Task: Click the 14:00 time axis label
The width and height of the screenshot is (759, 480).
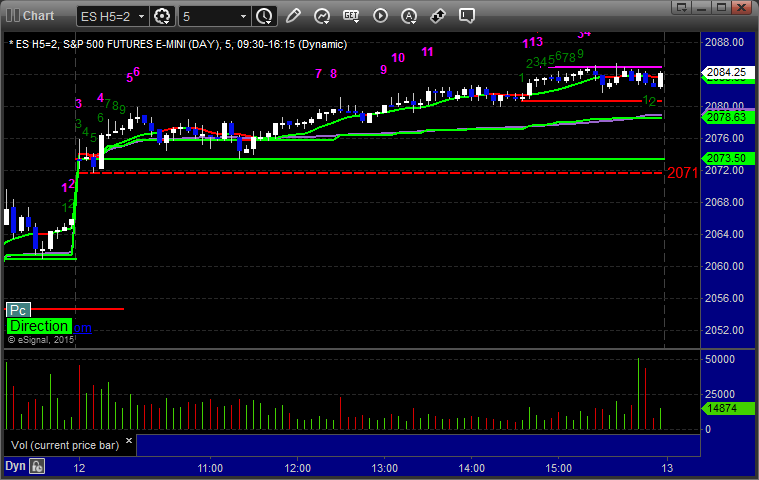Action: tap(471, 468)
